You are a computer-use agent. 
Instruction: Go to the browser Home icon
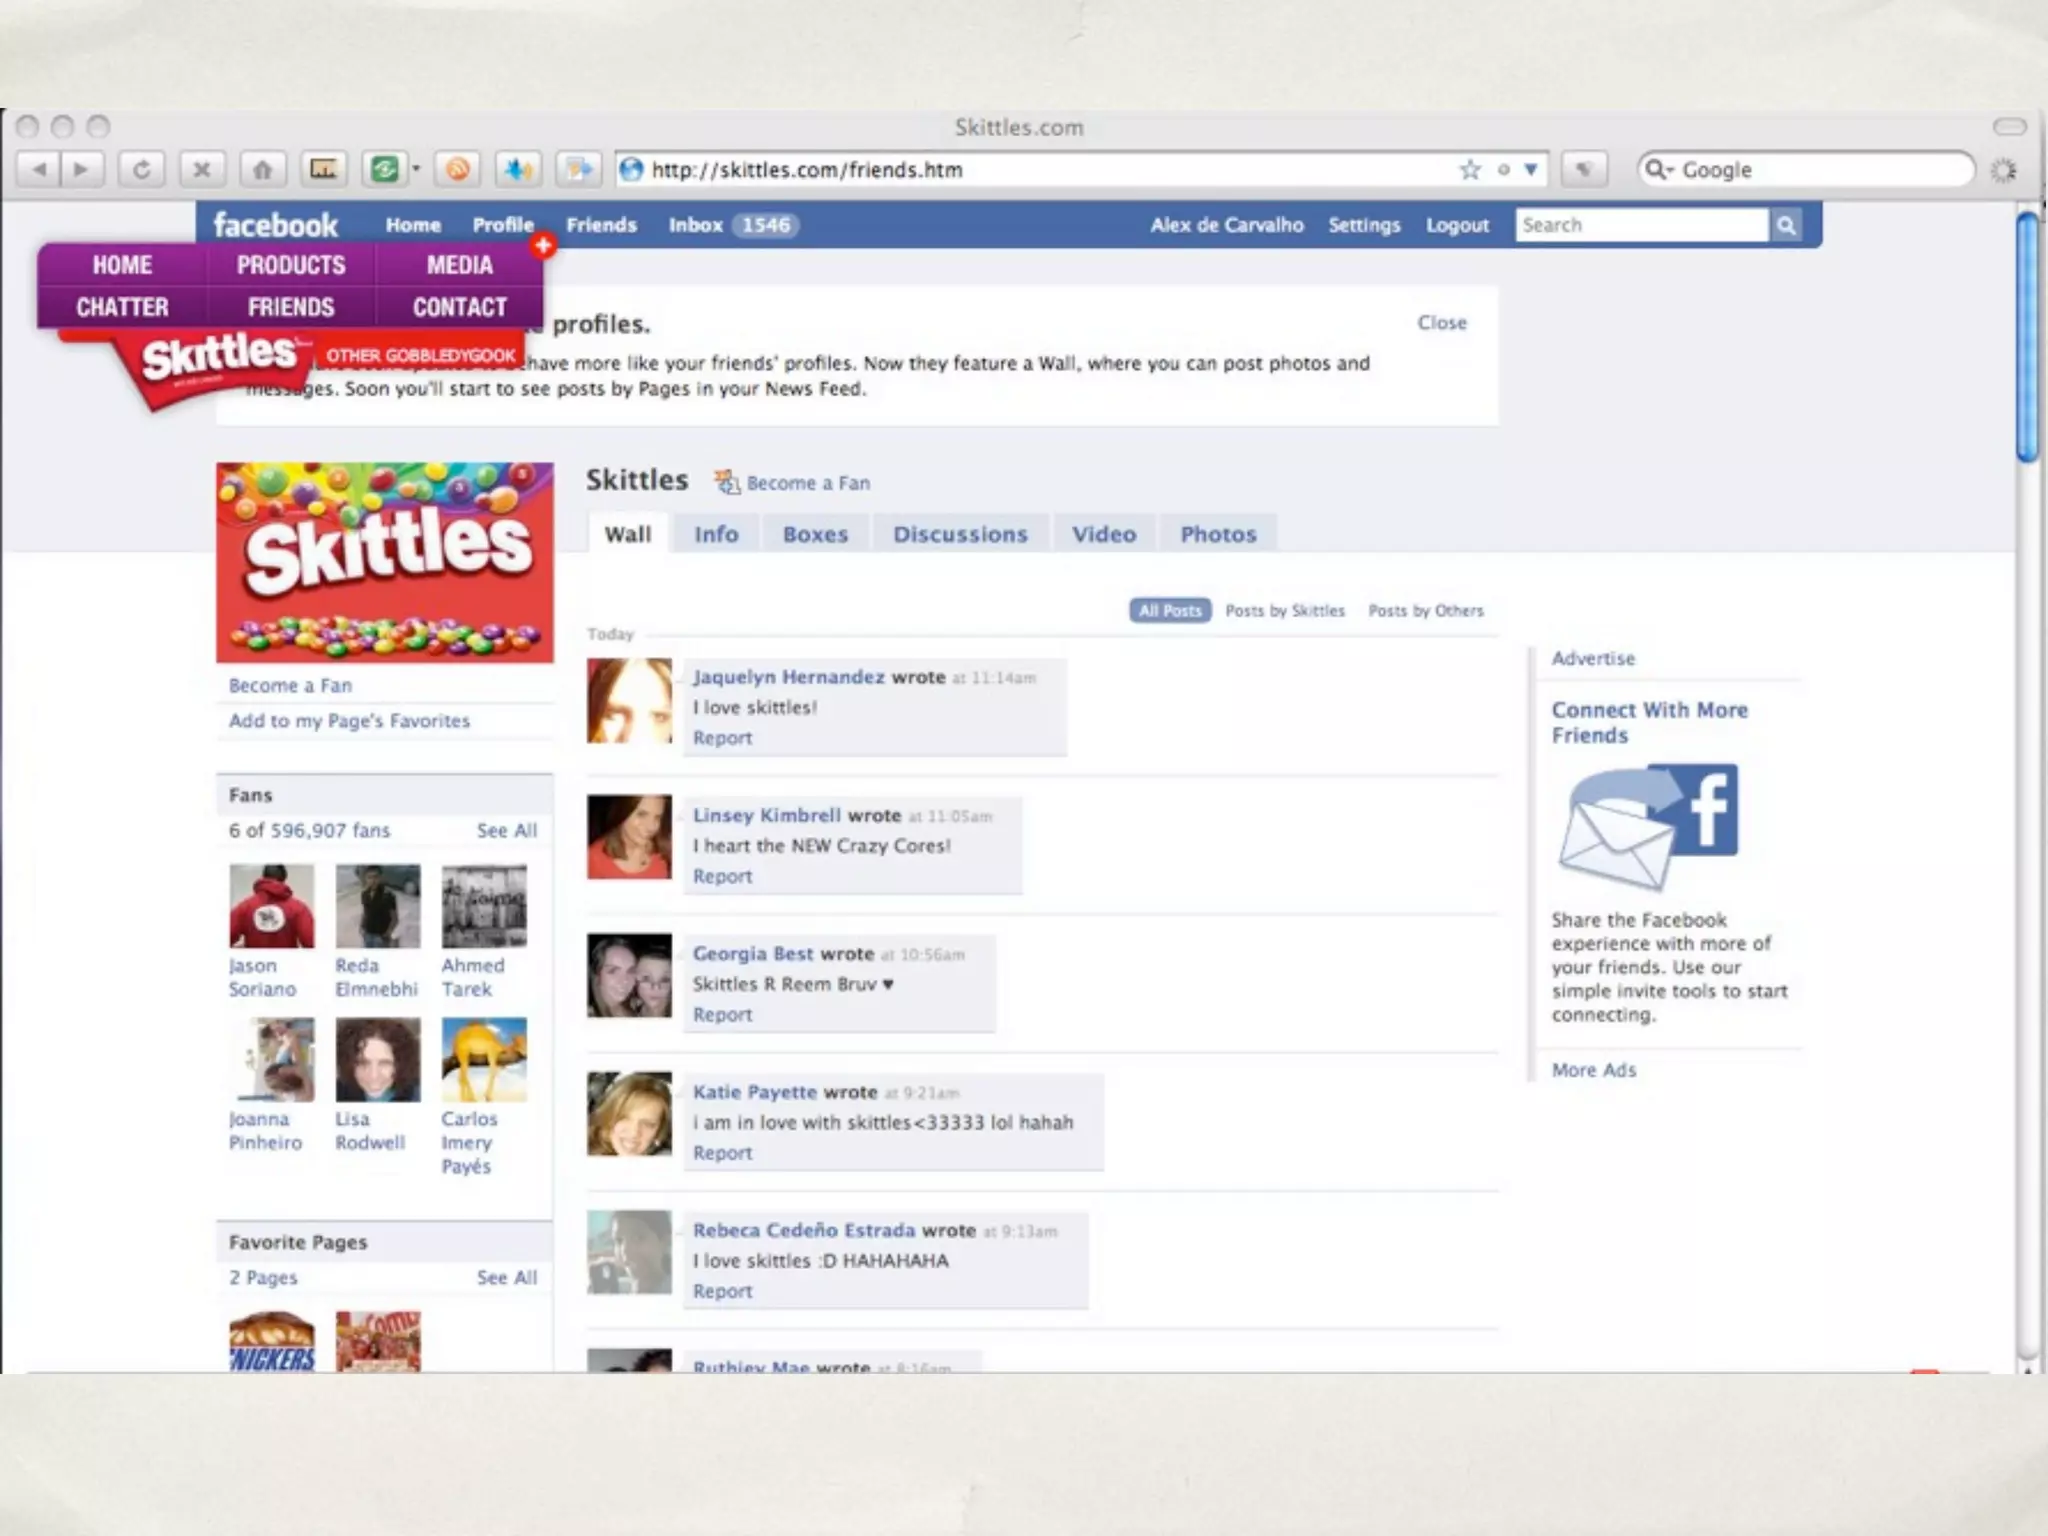pos(263,169)
